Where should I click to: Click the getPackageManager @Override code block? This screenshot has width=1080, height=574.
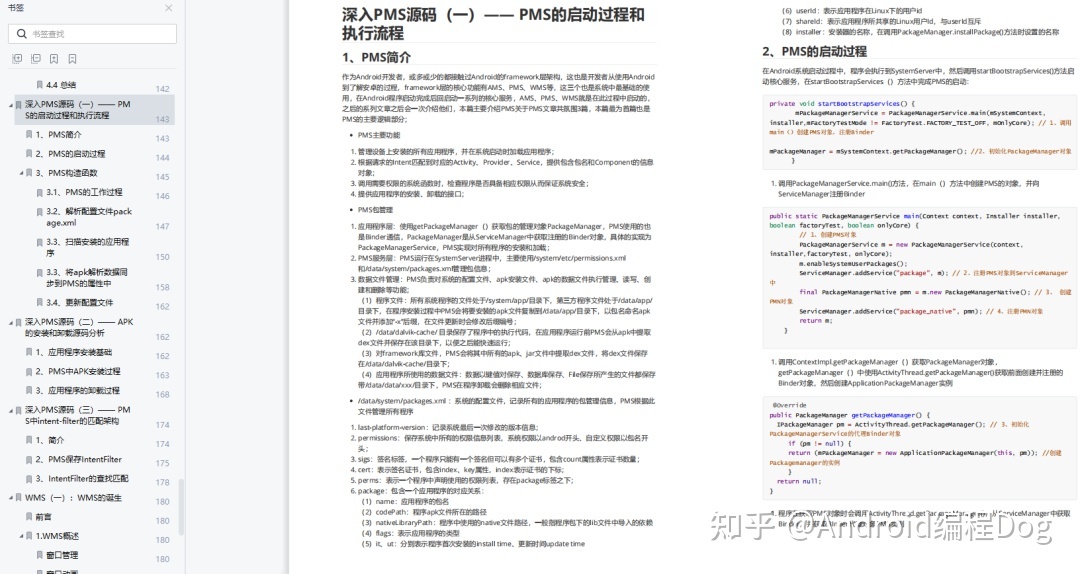click(919, 447)
